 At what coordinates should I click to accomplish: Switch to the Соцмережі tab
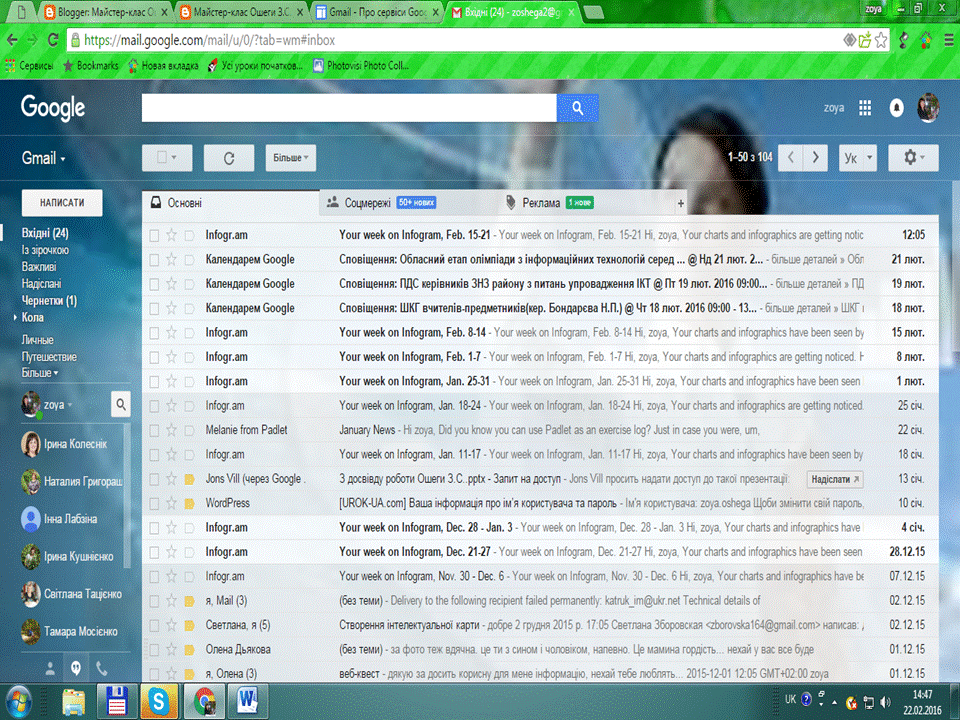[x=408, y=203]
